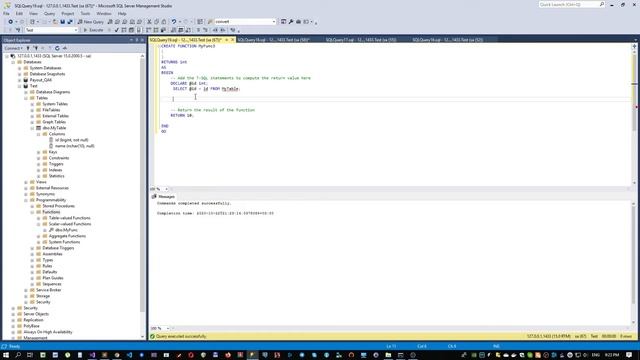
Task: Expand the System Databases node
Action: 20,68
